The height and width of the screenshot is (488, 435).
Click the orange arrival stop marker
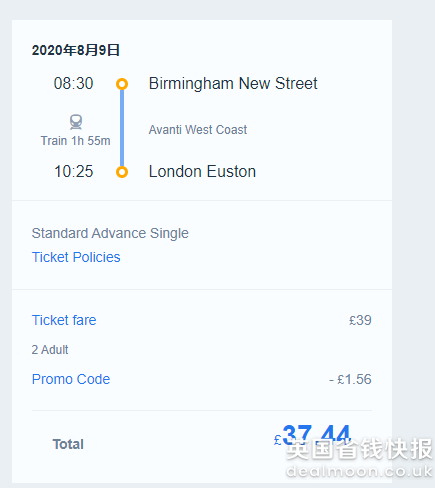click(122, 172)
